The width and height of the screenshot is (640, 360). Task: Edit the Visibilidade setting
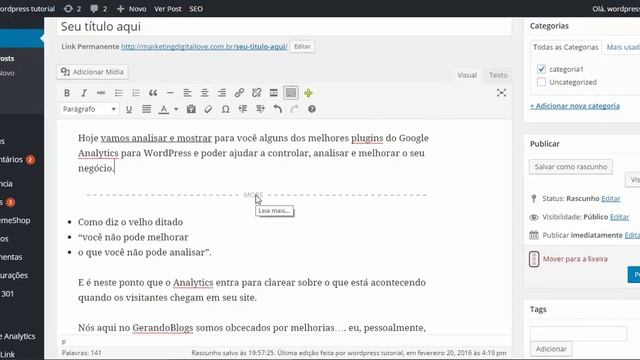tap(619, 217)
